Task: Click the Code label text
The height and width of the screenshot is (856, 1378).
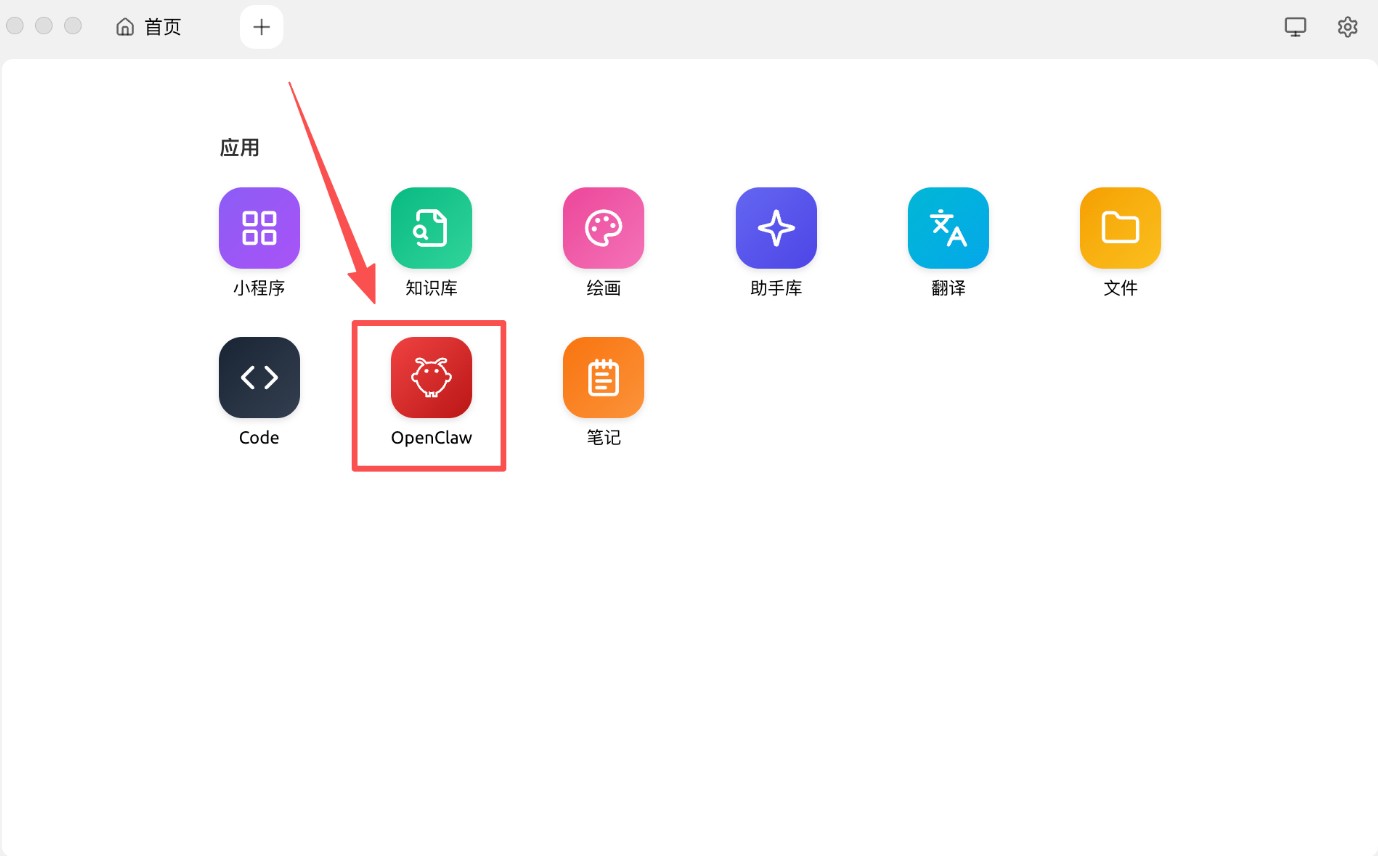Action: coord(258,437)
